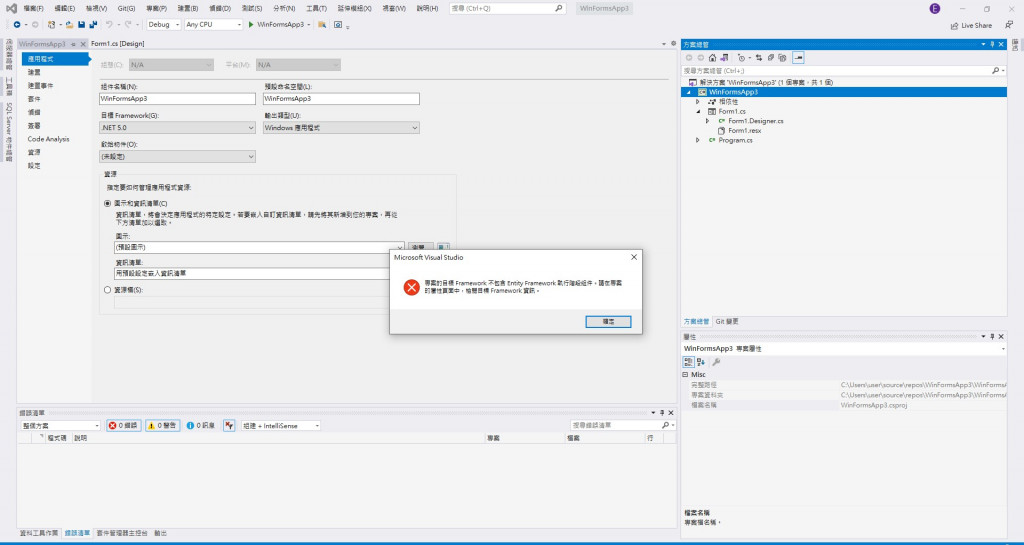Click Solution Explorer show all files icon
Screen dimensions: 1024x545
(x=782, y=57)
